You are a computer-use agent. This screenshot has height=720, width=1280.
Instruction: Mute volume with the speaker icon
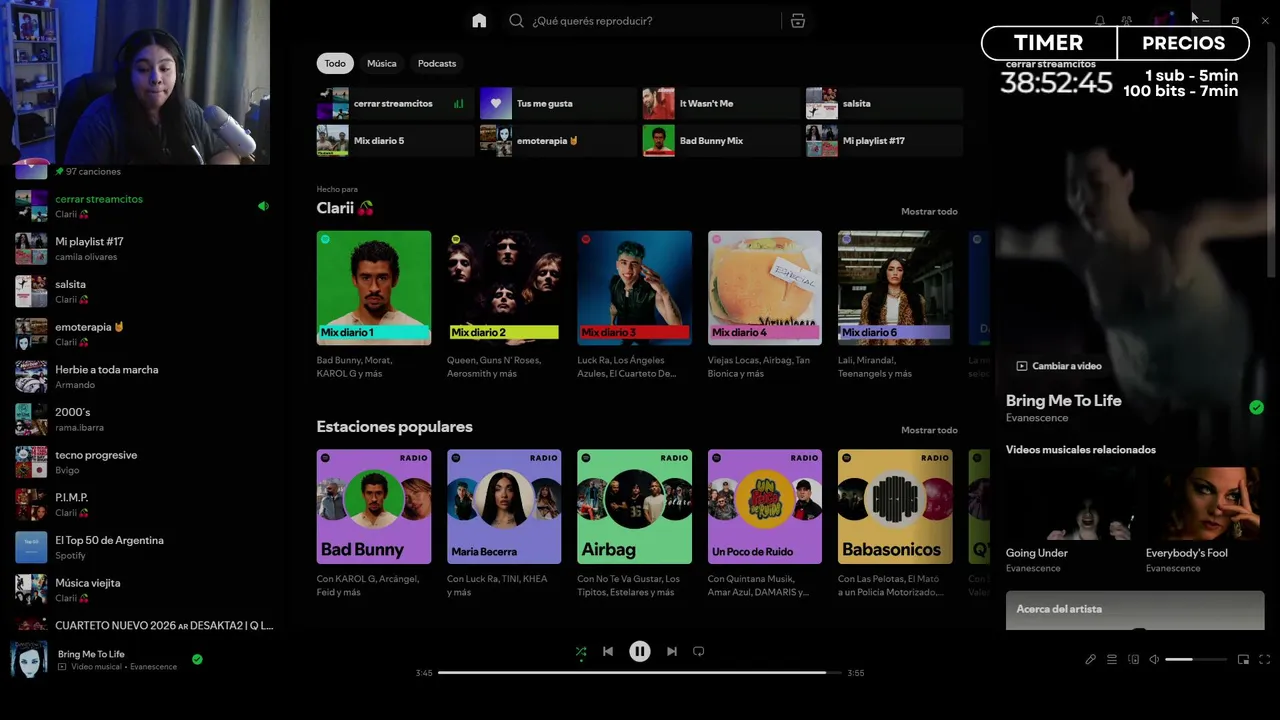point(1154,659)
